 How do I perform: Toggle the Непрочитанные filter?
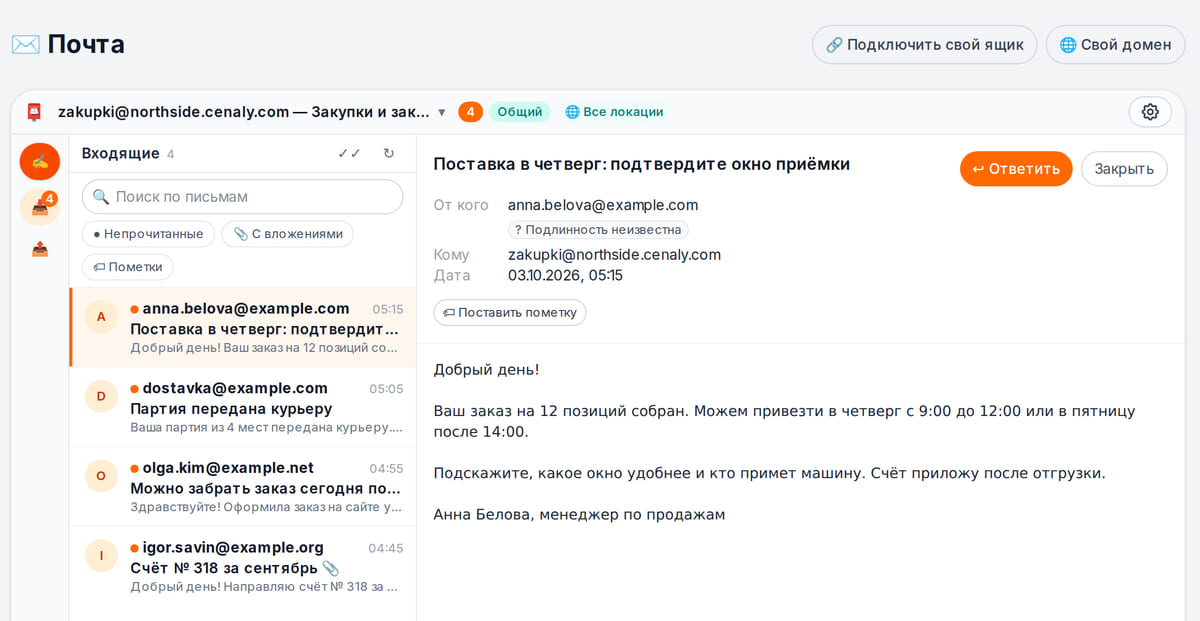pos(148,234)
